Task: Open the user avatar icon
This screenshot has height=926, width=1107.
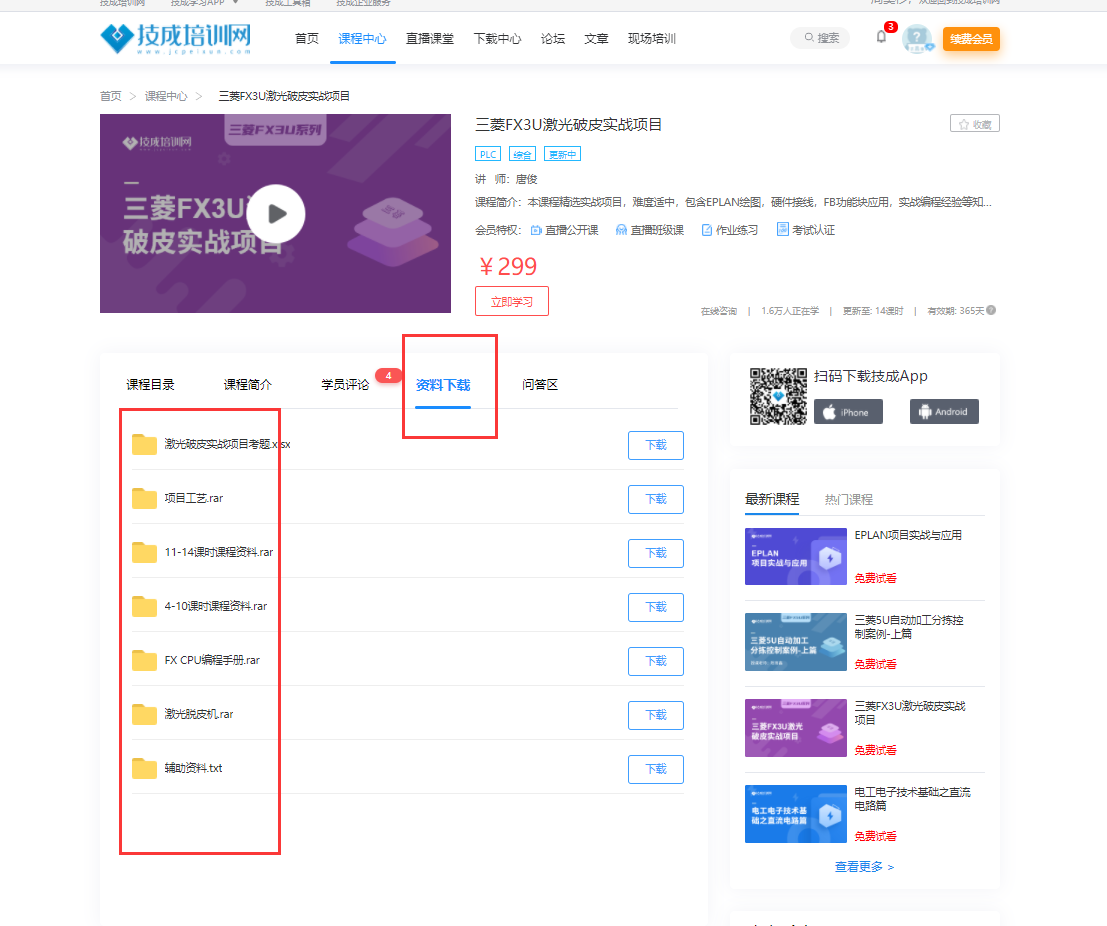Action: [x=917, y=38]
